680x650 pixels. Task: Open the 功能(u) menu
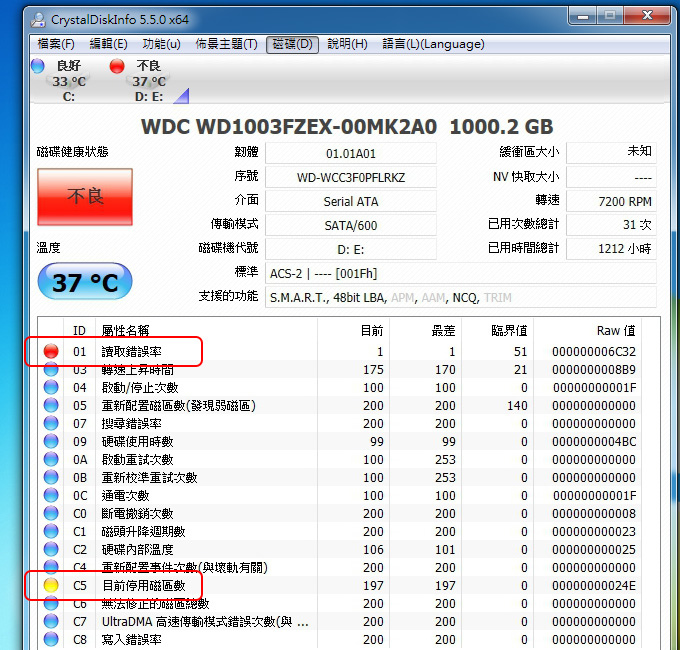(161, 44)
